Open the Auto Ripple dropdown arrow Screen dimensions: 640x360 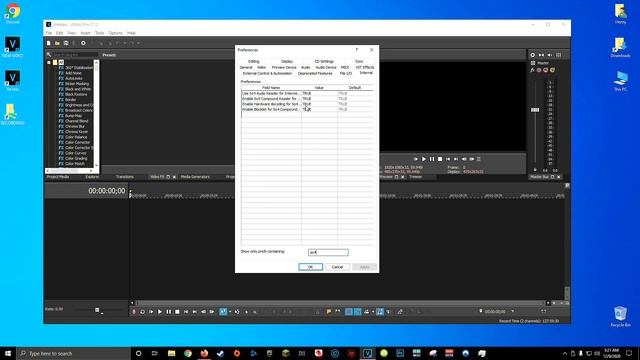pyautogui.click(x=373, y=312)
